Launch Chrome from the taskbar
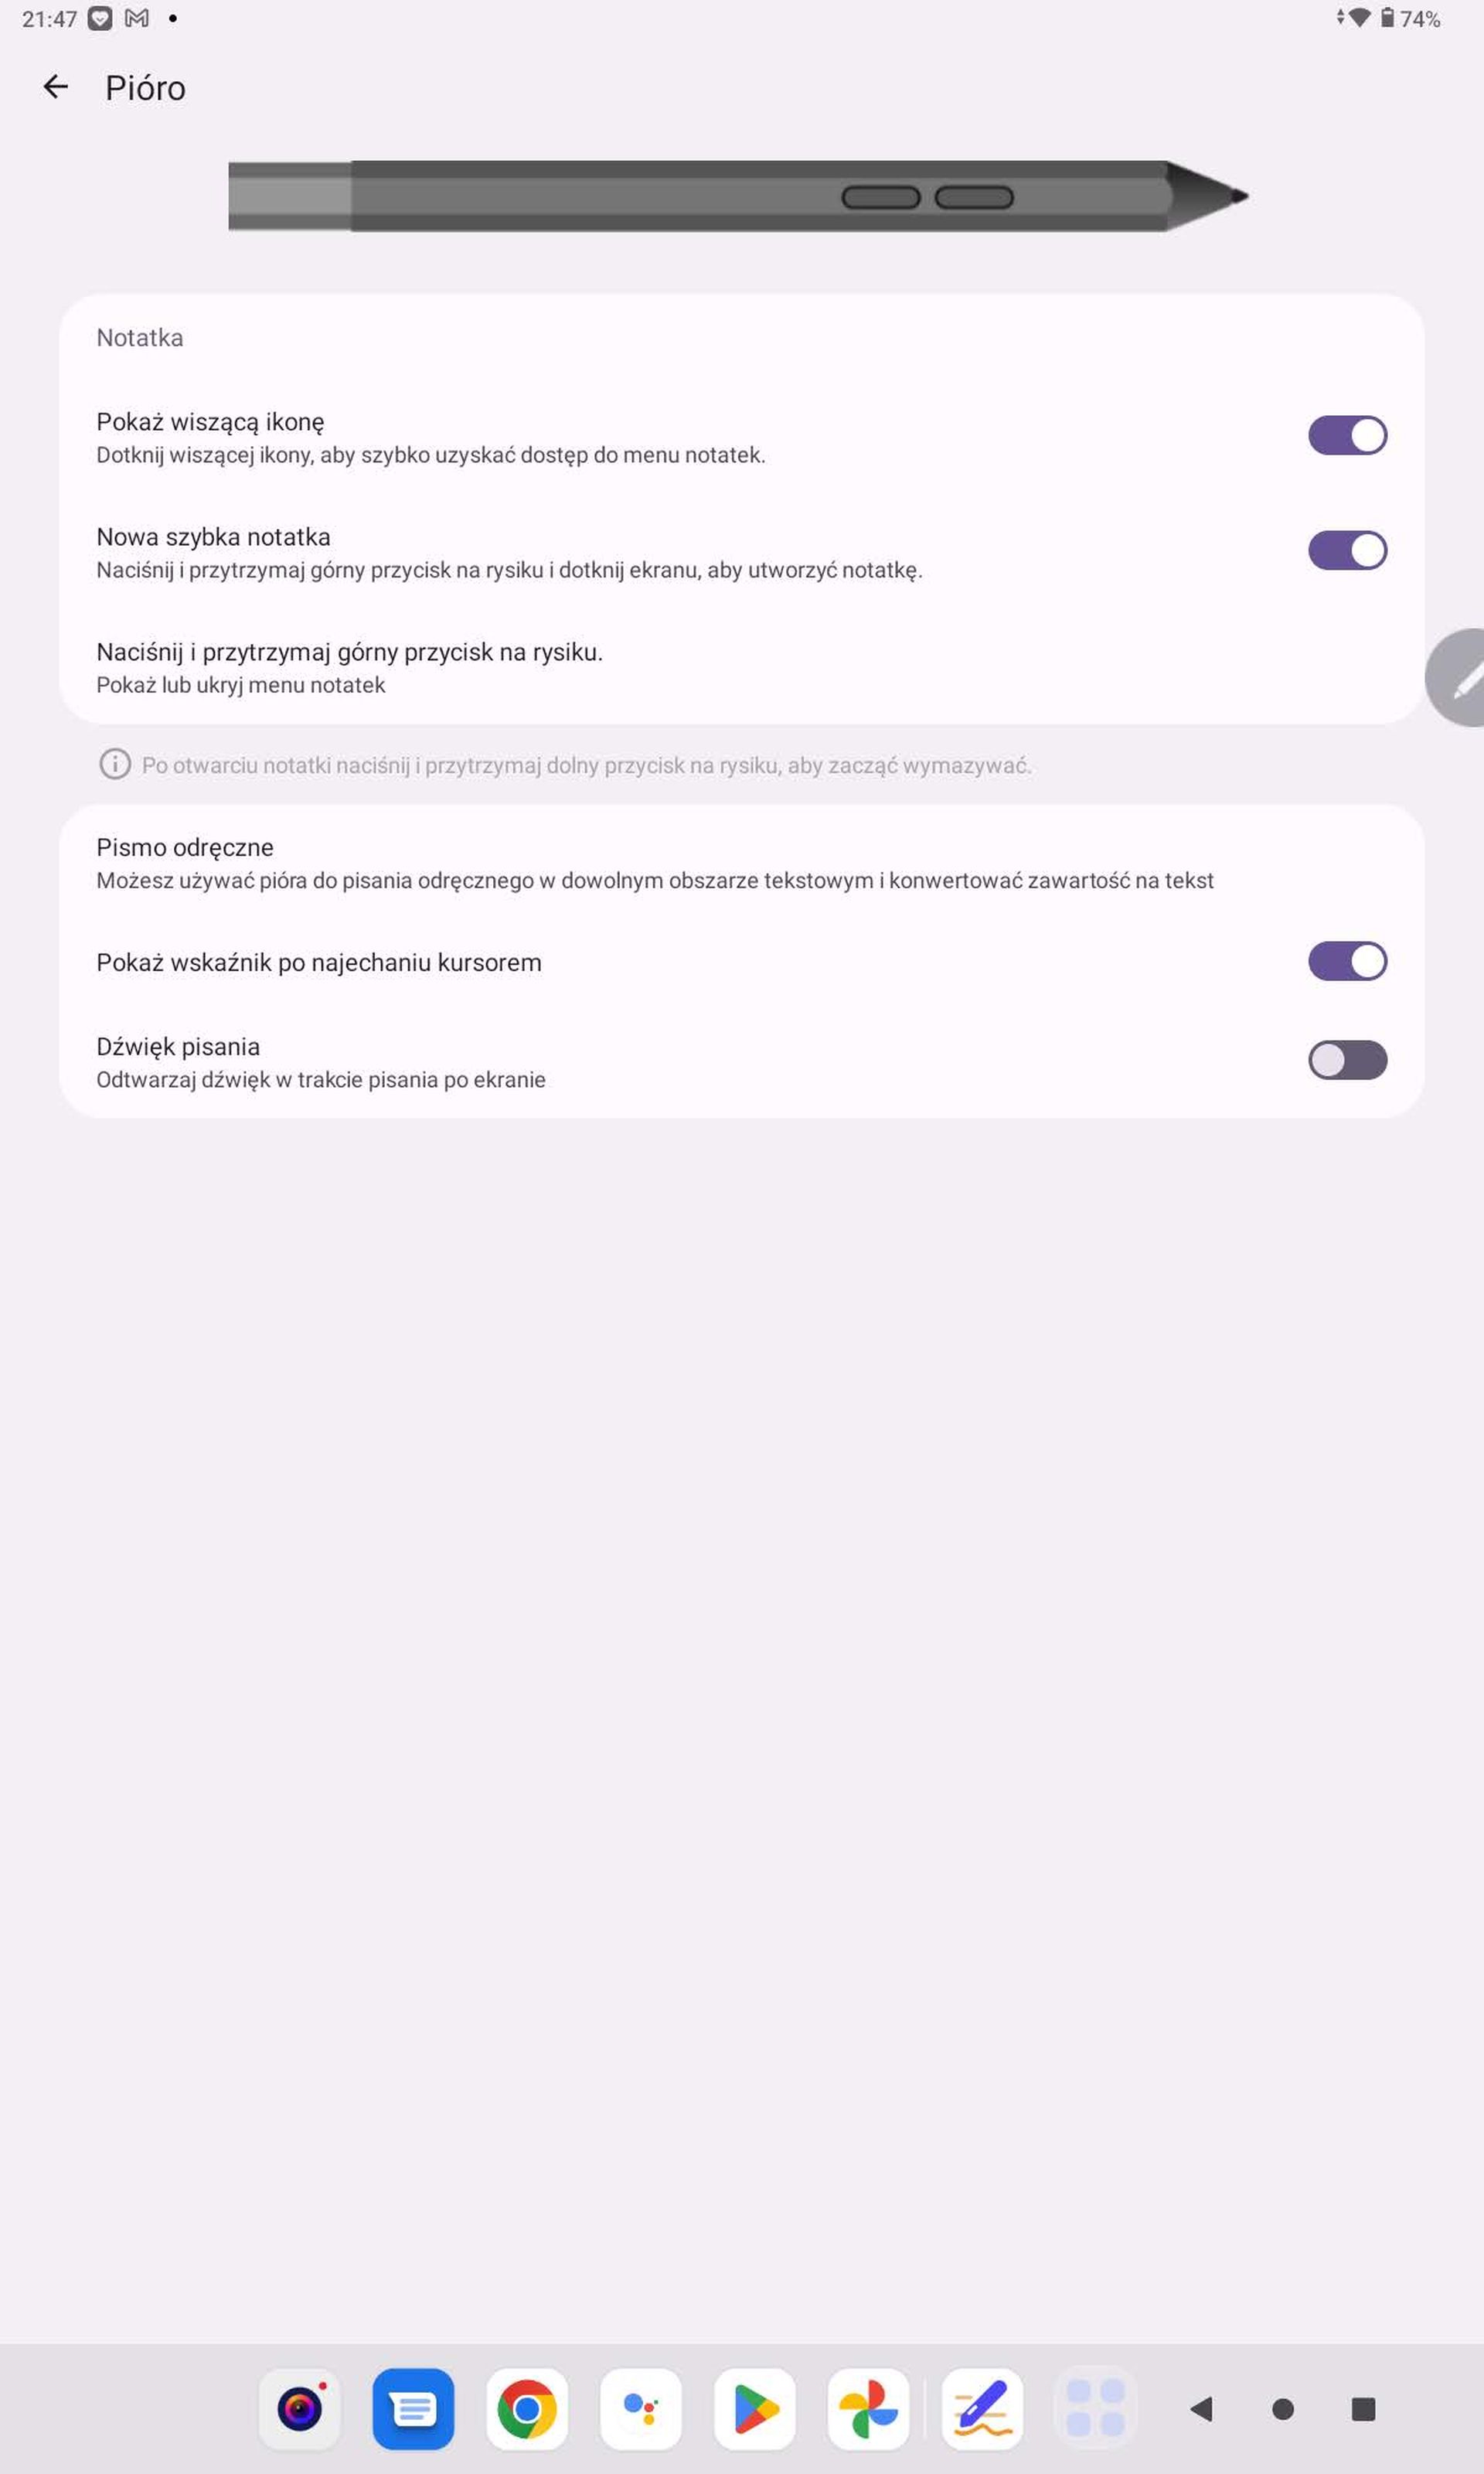The width and height of the screenshot is (1484, 2474). [527, 2408]
